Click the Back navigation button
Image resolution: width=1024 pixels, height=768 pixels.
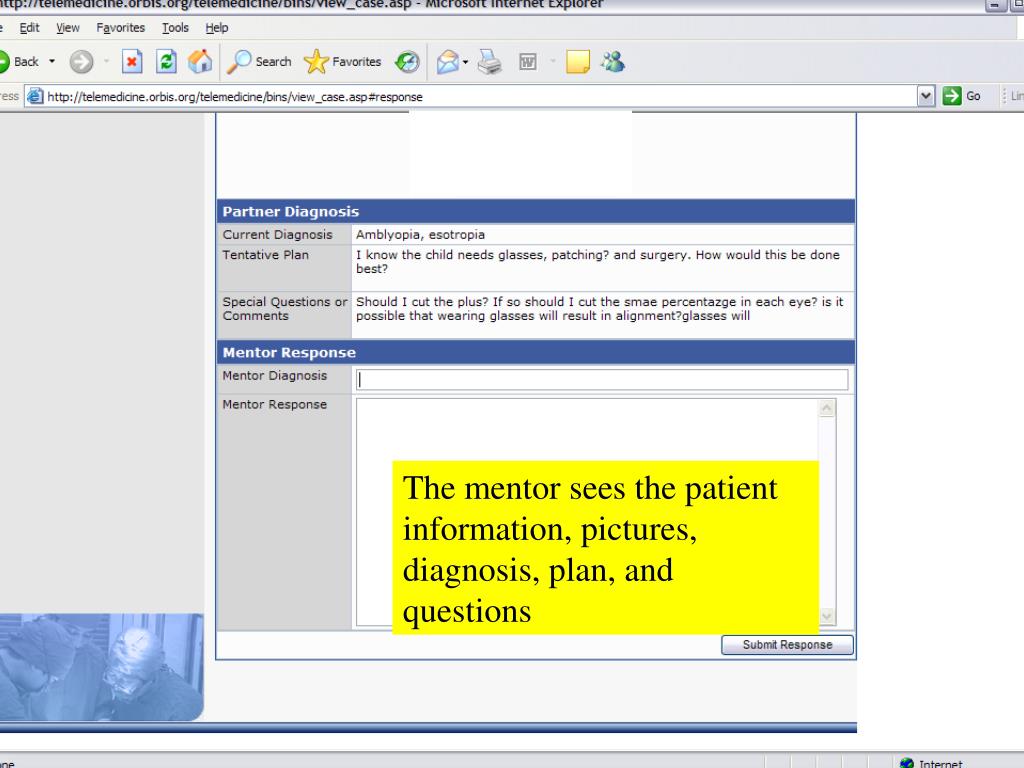click(18, 62)
